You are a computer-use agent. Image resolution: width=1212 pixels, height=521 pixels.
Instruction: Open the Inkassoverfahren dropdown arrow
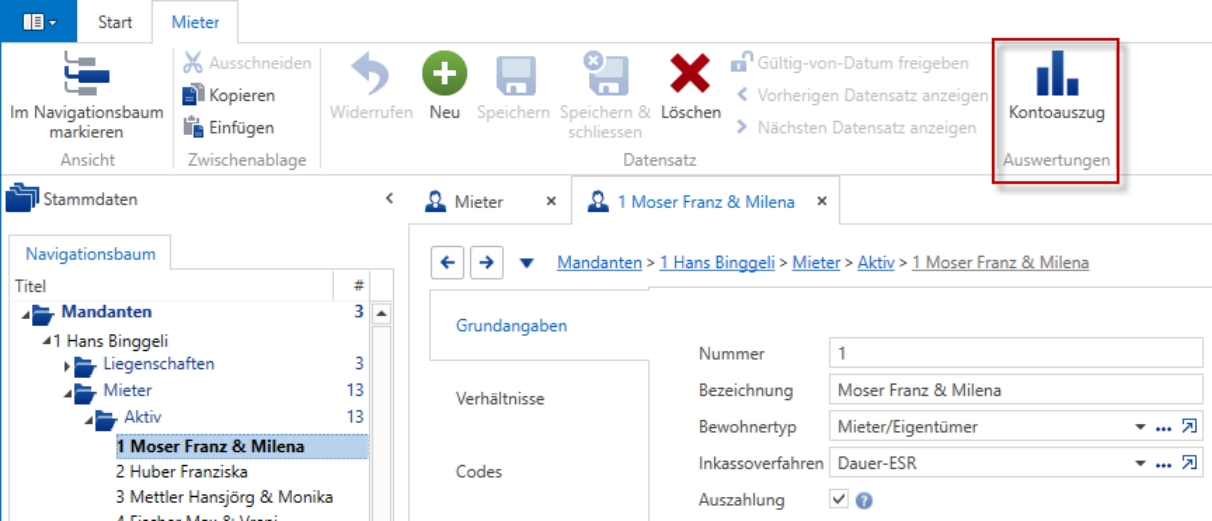pos(1140,464)
